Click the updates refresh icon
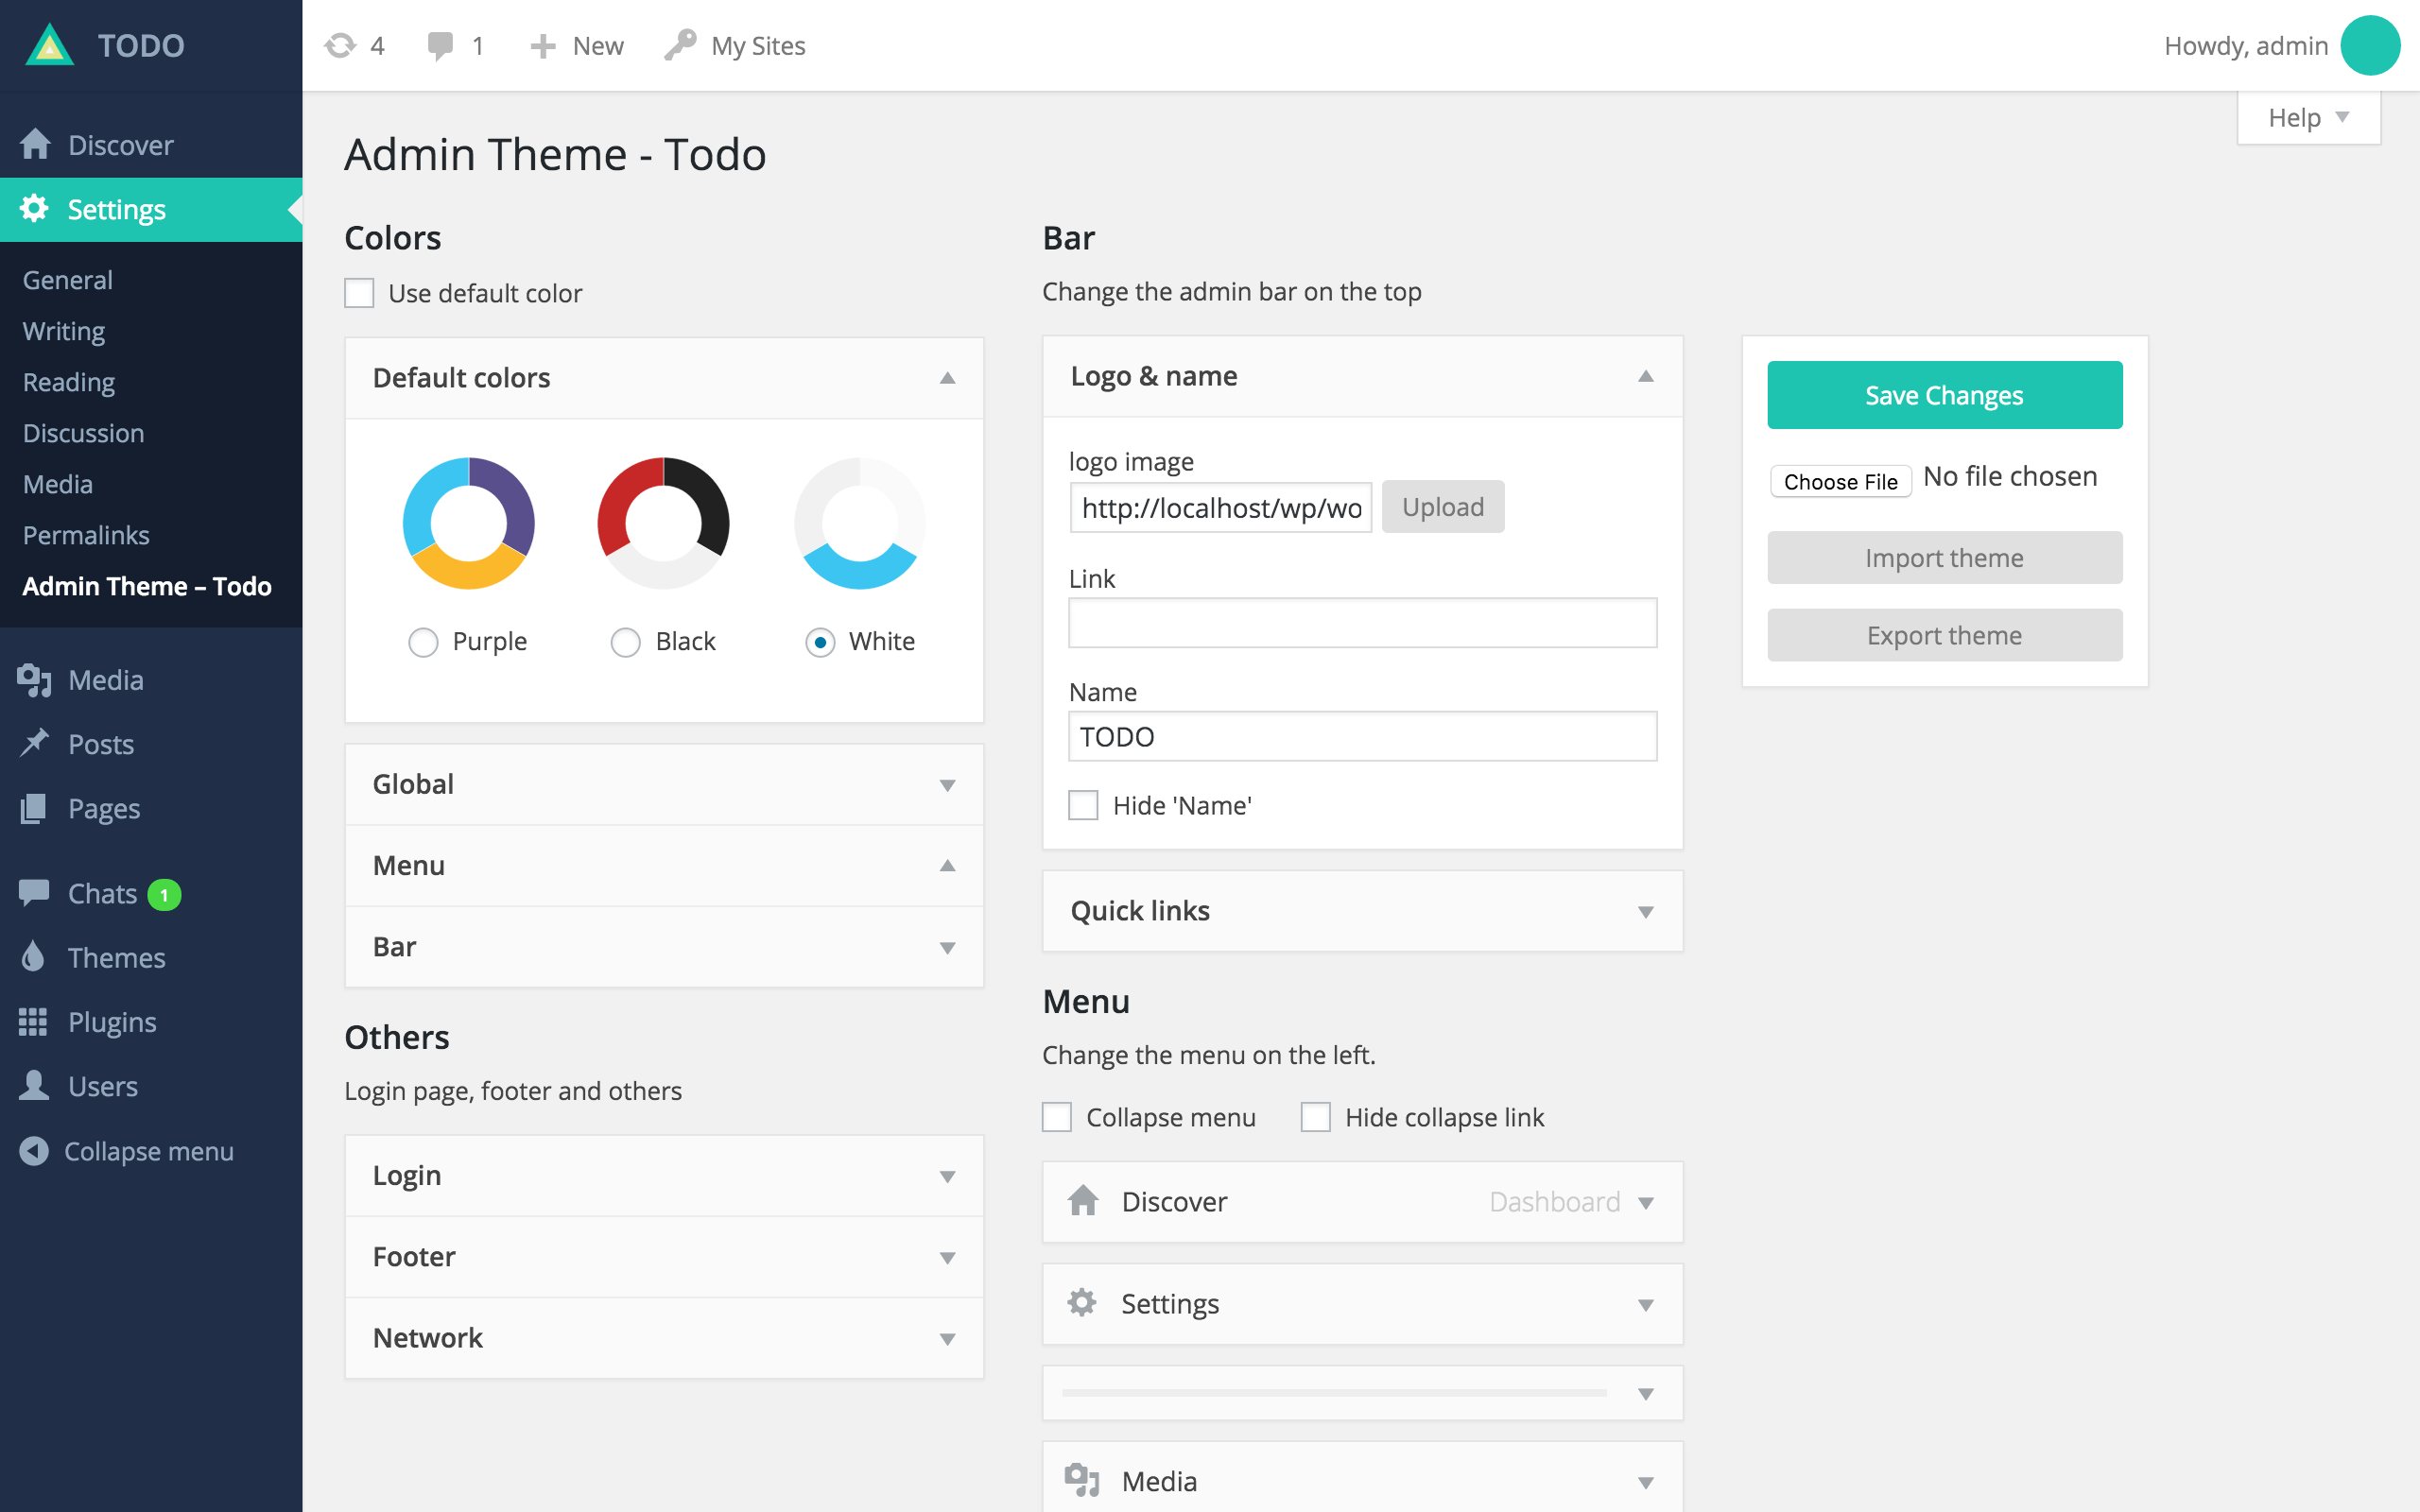The image size is (2420, 1512). click(x=340, y=46)
